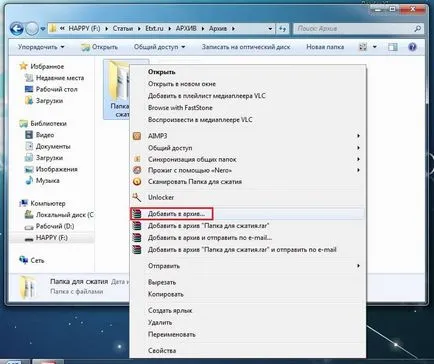This screenshot has height=364, width=434.
Task: Click the Открыть toolbar button
Action: pos(100,47)
